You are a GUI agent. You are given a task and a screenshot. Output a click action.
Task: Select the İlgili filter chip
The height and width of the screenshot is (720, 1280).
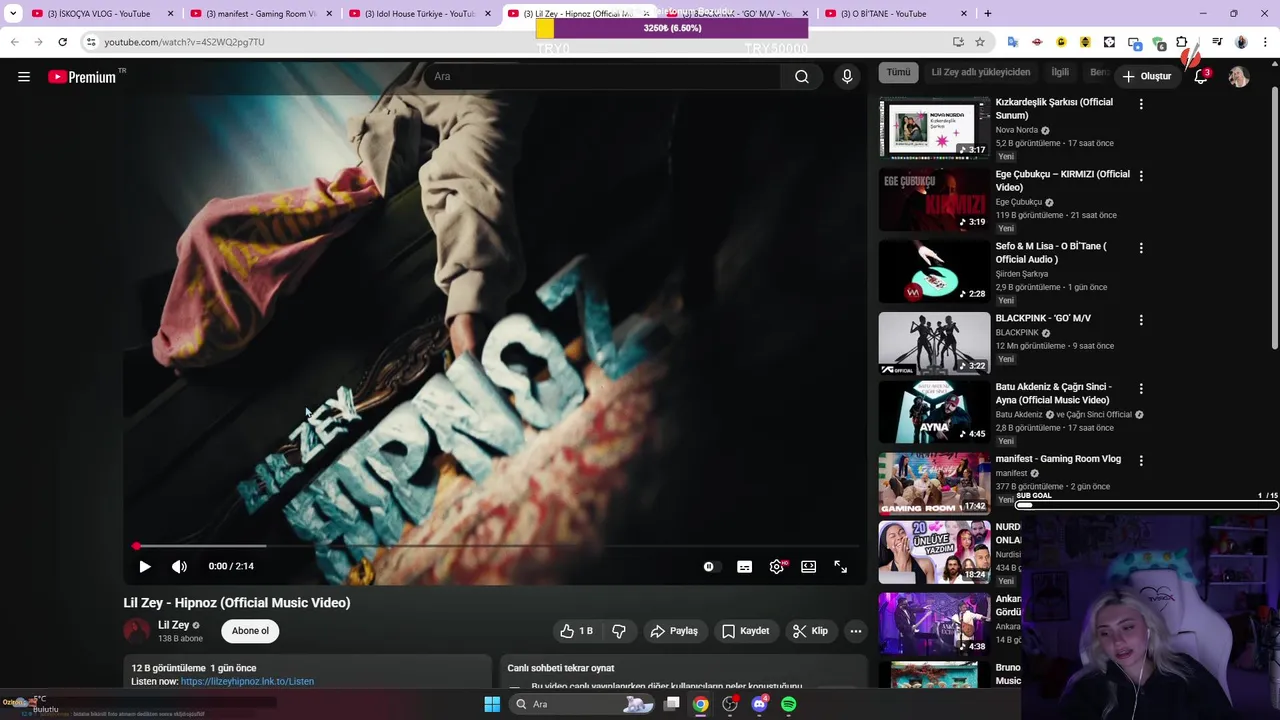[x=1059, y=73]
